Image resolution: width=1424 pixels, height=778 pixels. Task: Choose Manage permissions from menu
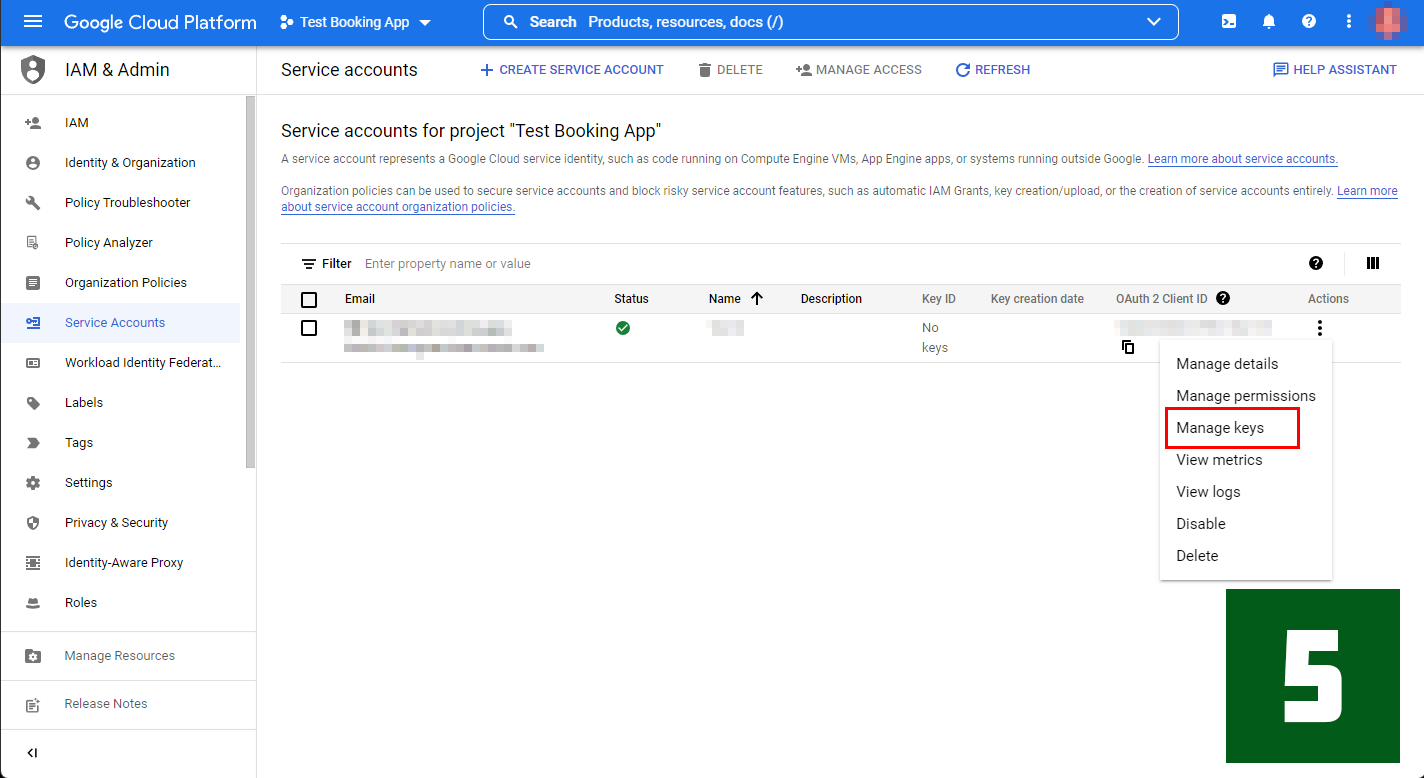1246,396
